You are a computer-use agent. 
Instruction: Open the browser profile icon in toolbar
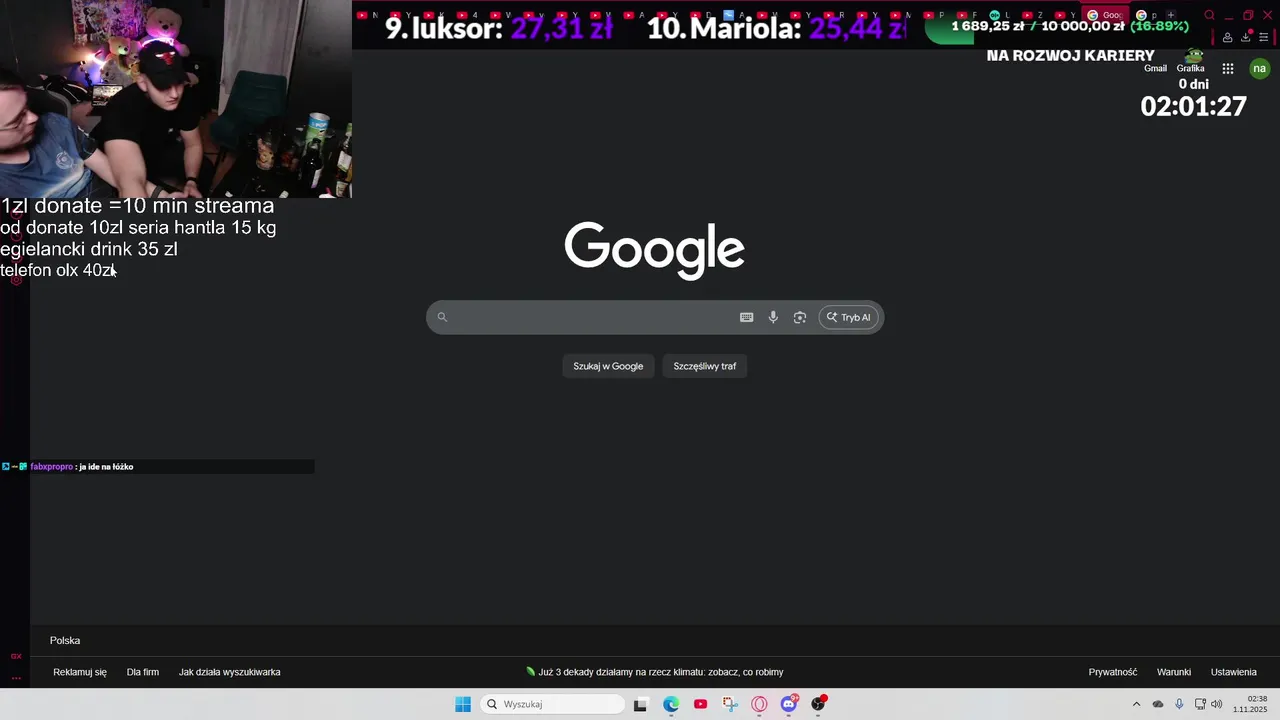[x=1227, y=38]
